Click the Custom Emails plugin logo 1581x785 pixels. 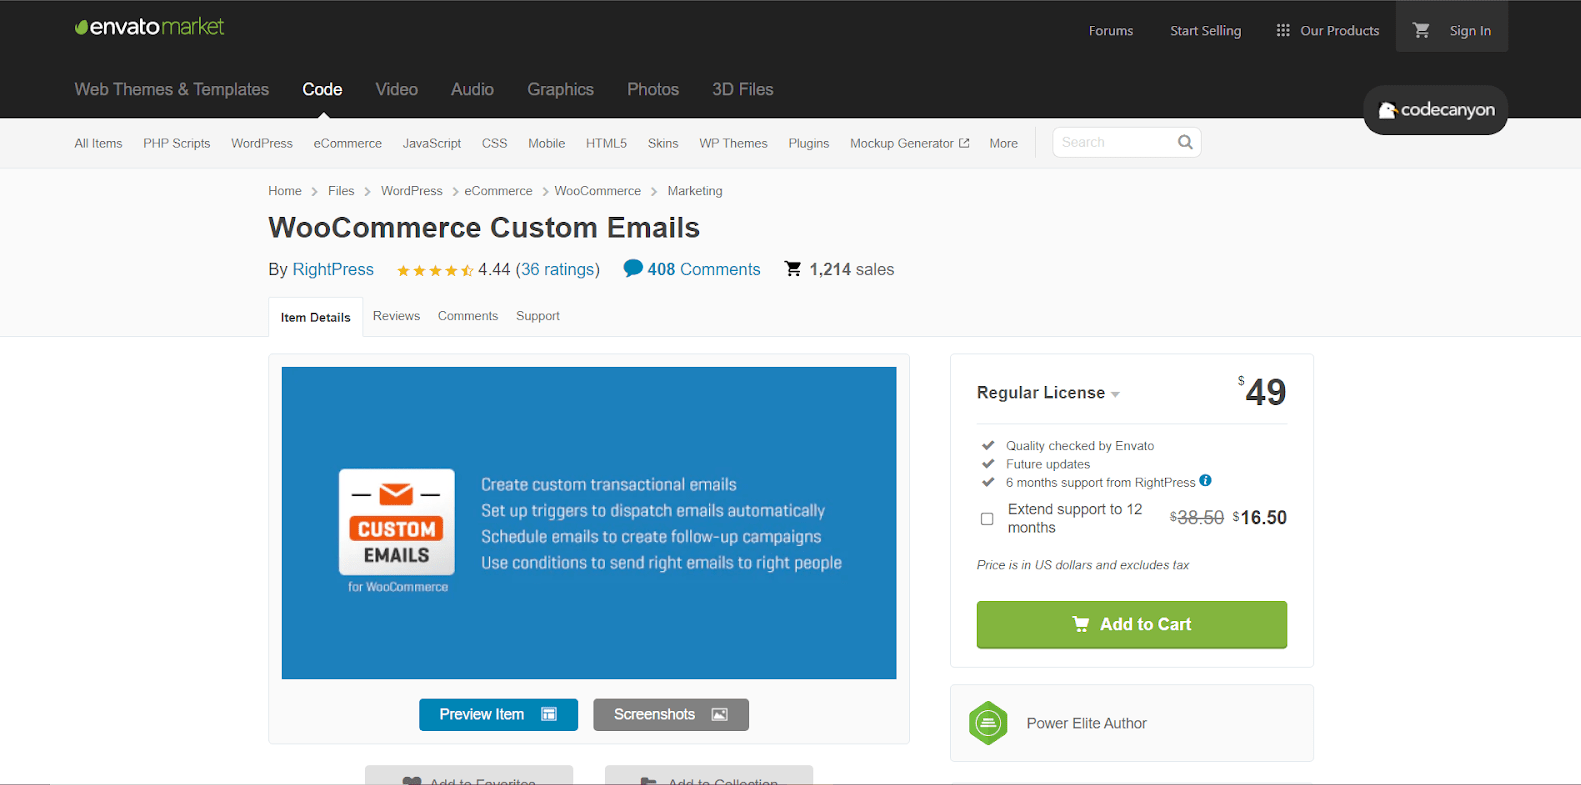coord(397,522)
